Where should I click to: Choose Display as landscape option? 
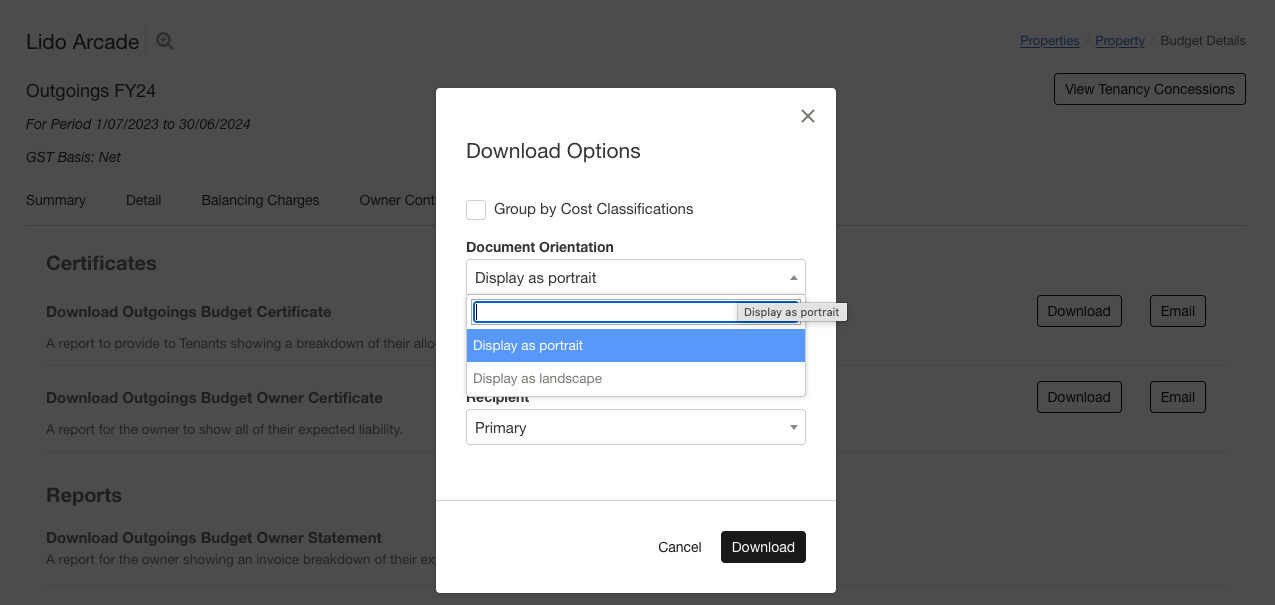point(635,379)
